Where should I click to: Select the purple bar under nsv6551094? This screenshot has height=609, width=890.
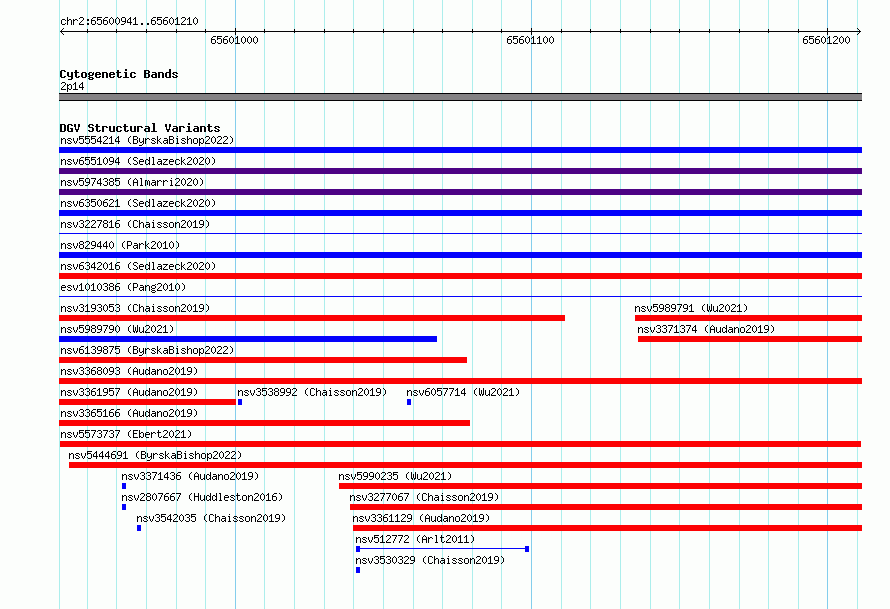pyautogui.click(x=460, y=171)
